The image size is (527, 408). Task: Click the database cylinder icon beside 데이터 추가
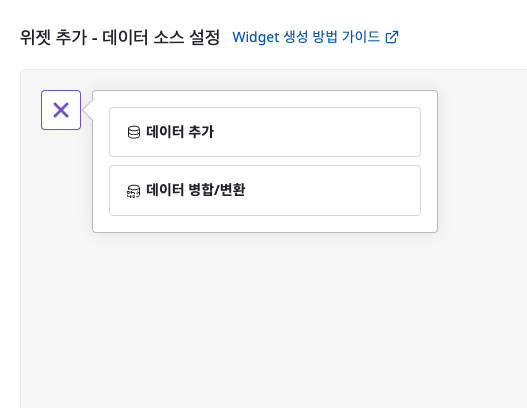(x=134, y=132)
